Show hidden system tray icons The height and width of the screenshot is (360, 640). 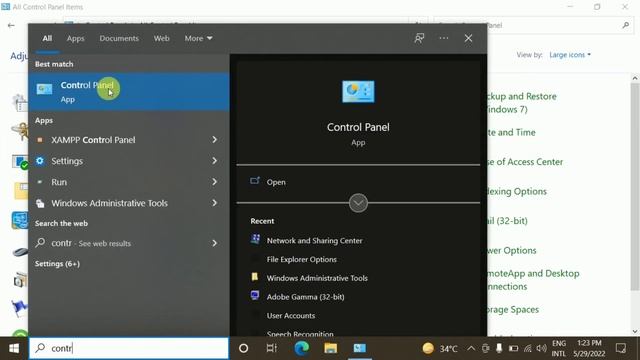[471, 349]
